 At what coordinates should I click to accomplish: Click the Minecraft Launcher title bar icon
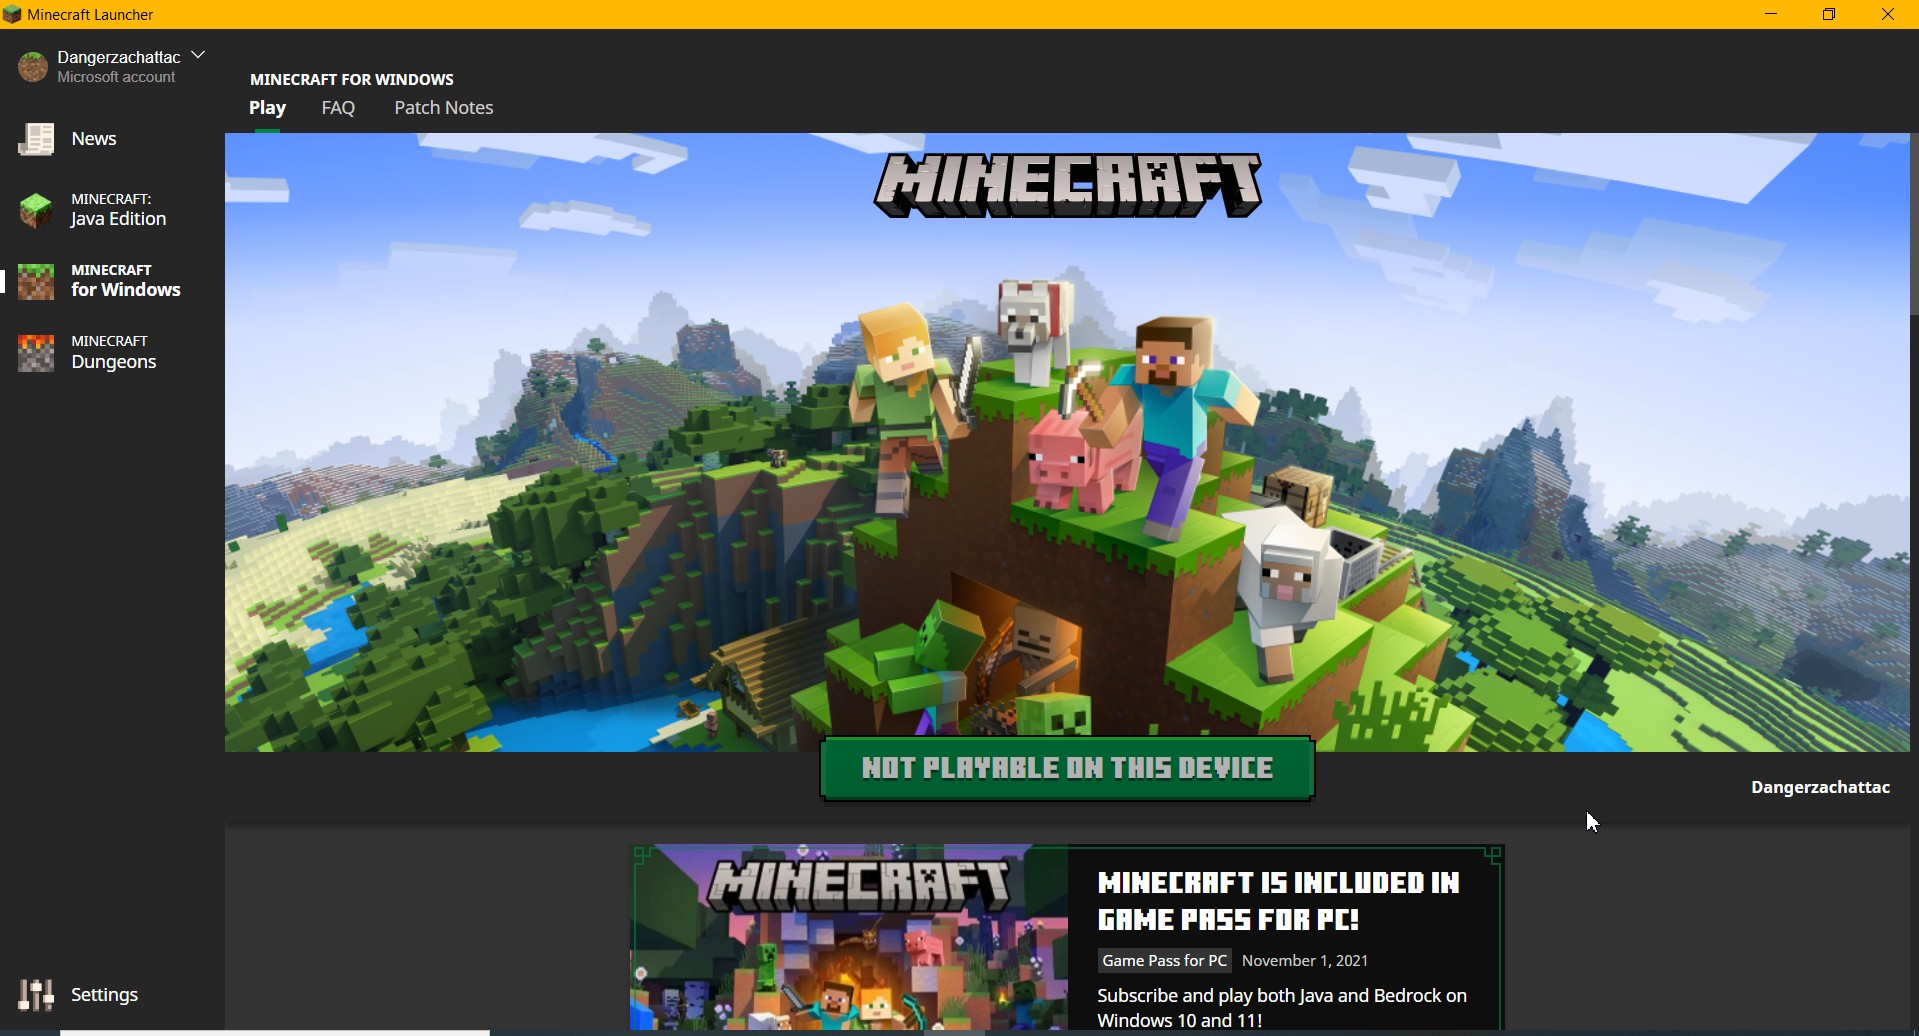[x=12, y=14]
